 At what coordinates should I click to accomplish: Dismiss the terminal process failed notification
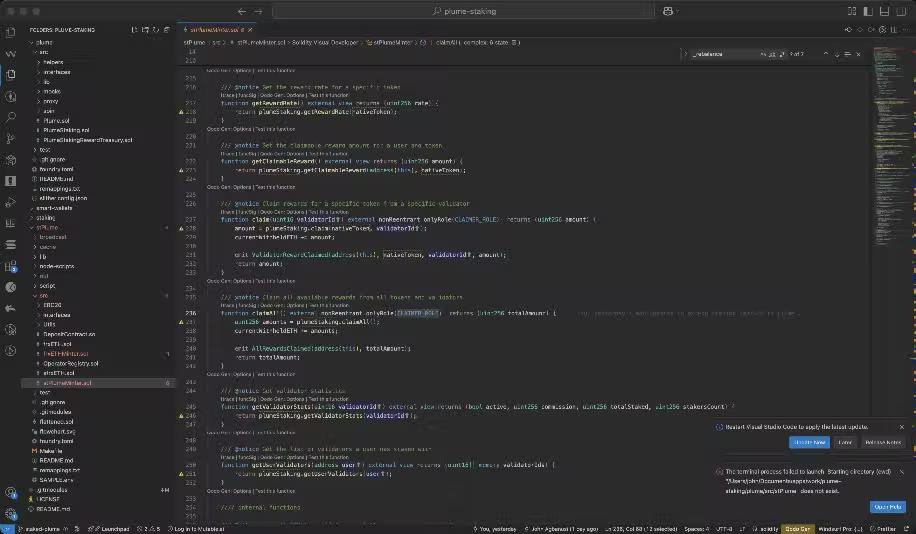pos(901,471)
